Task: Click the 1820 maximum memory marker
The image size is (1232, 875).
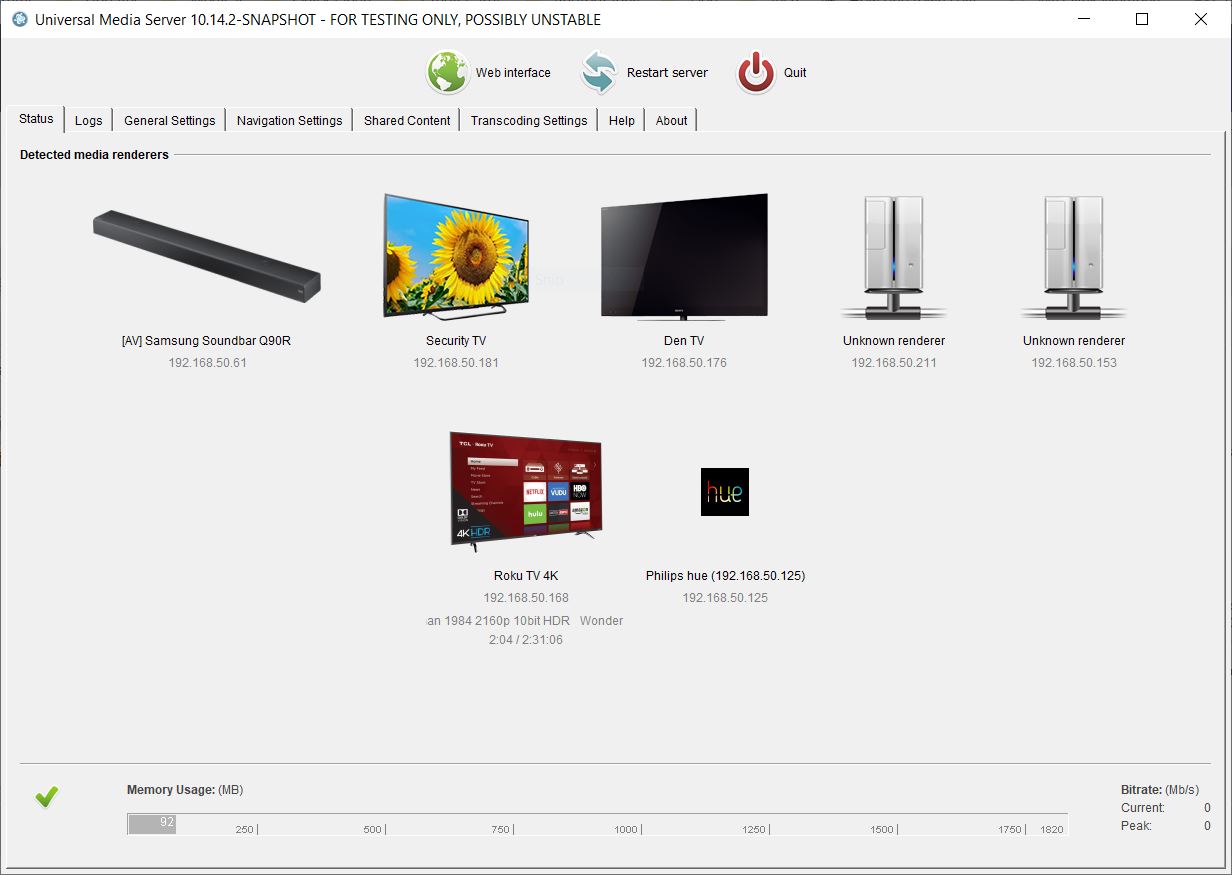Action: click(1051, 830)
